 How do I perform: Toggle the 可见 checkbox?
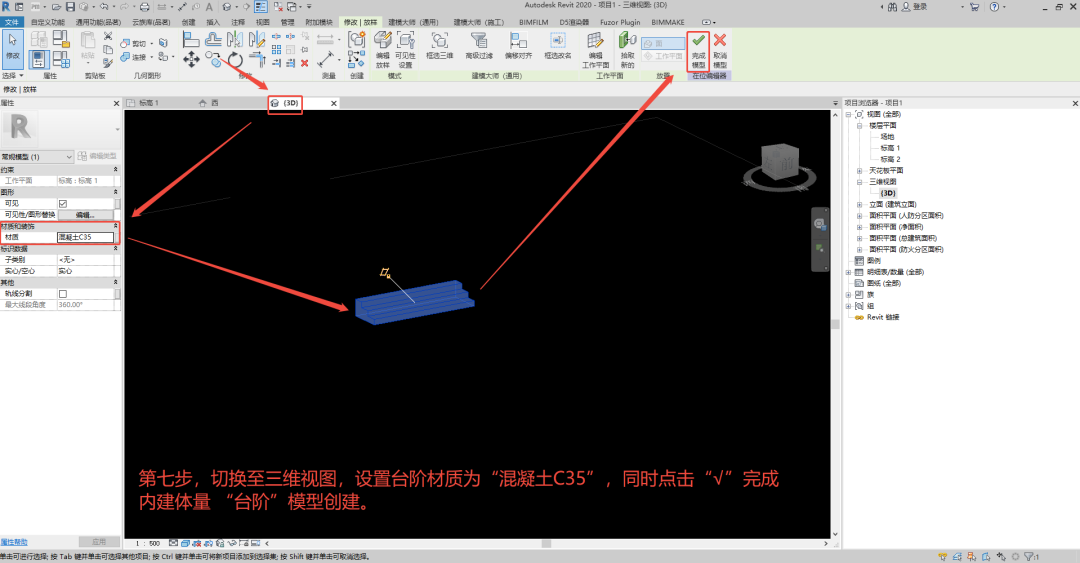(63, 204)
